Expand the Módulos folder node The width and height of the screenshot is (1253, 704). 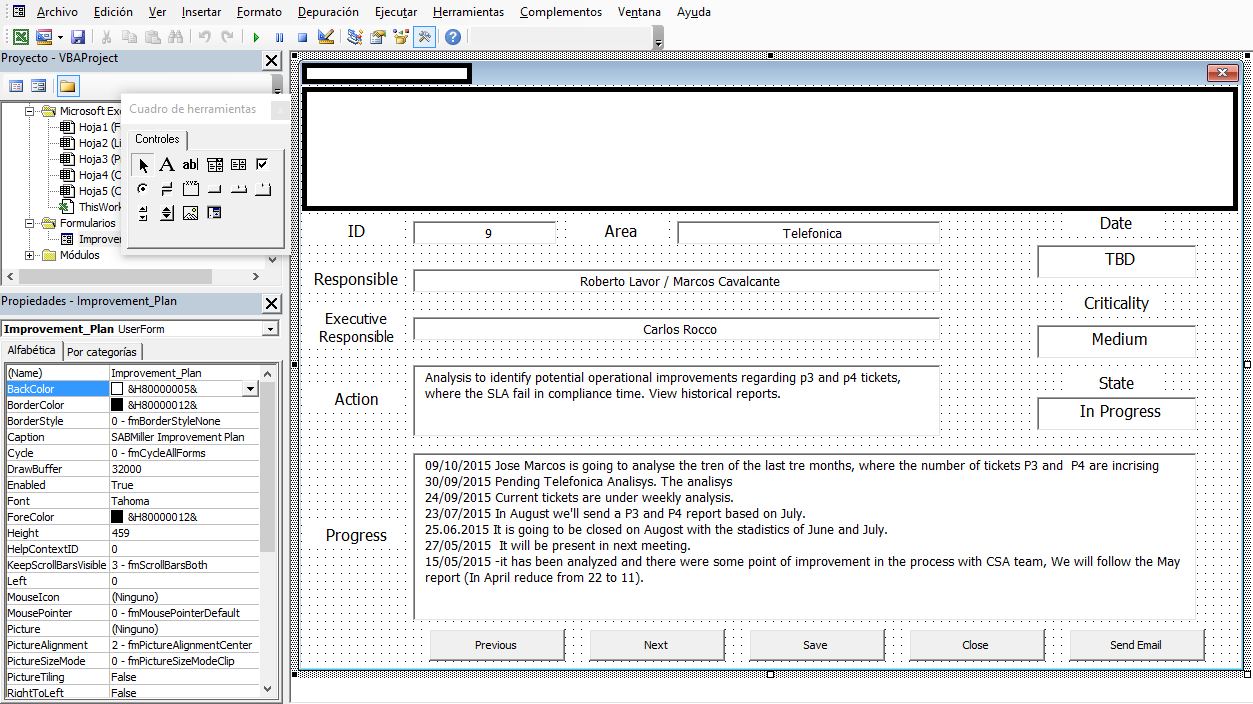coord(29,255)
